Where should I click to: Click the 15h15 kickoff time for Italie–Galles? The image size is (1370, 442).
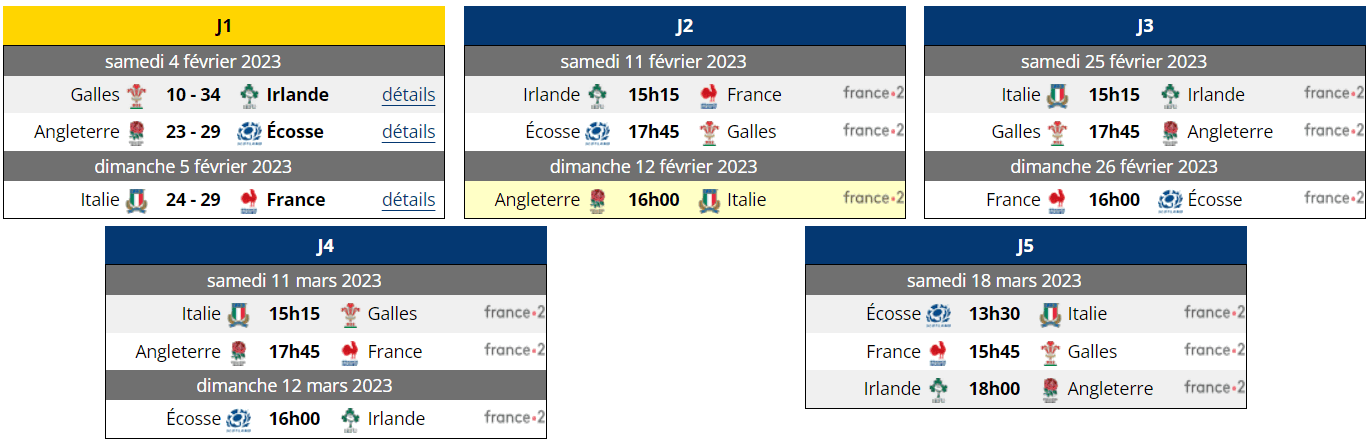(x=294, y=314)
